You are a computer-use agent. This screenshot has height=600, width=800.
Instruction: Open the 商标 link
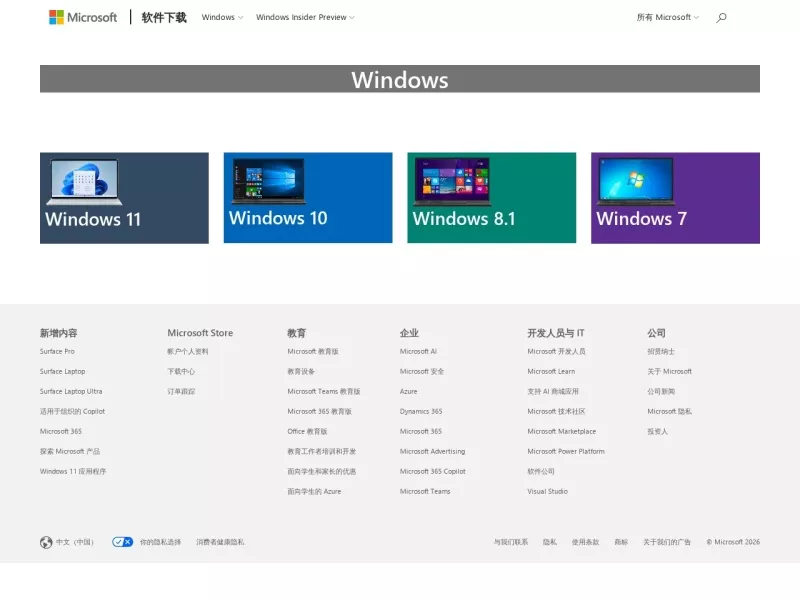(x=621, y=542)
